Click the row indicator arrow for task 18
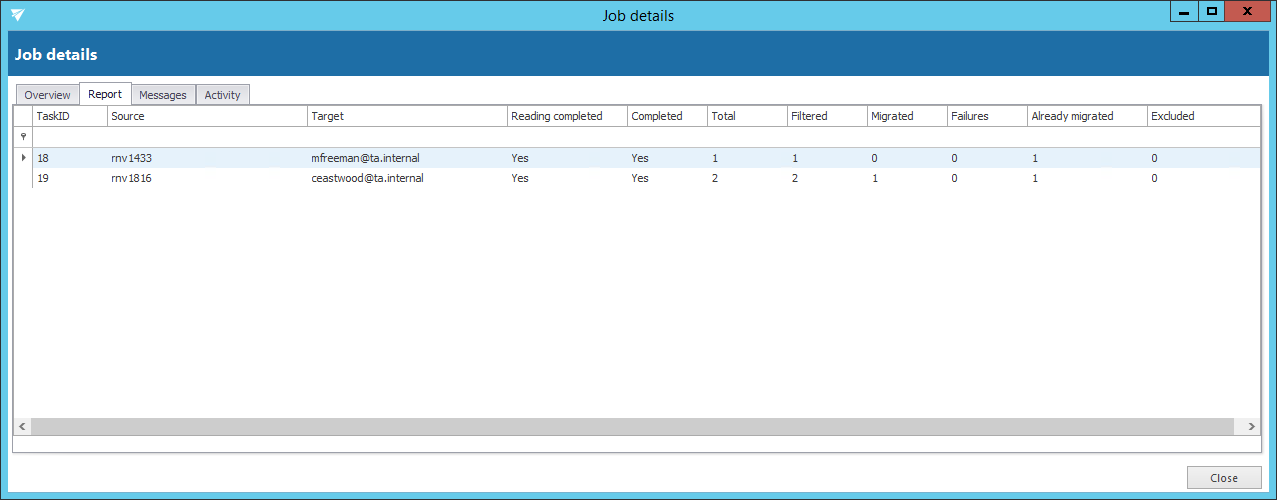Image resolution: width=1277 pixels, height=500 pixels. (23, 158)
